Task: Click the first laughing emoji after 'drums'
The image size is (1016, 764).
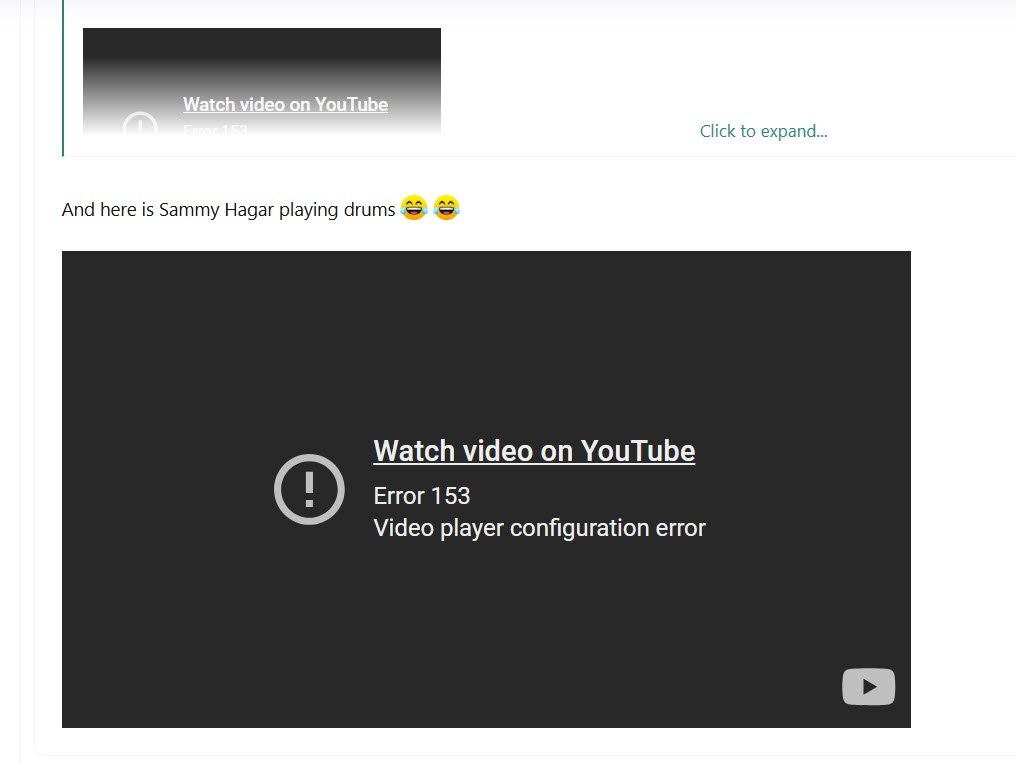Action: [x=413, y=208]
